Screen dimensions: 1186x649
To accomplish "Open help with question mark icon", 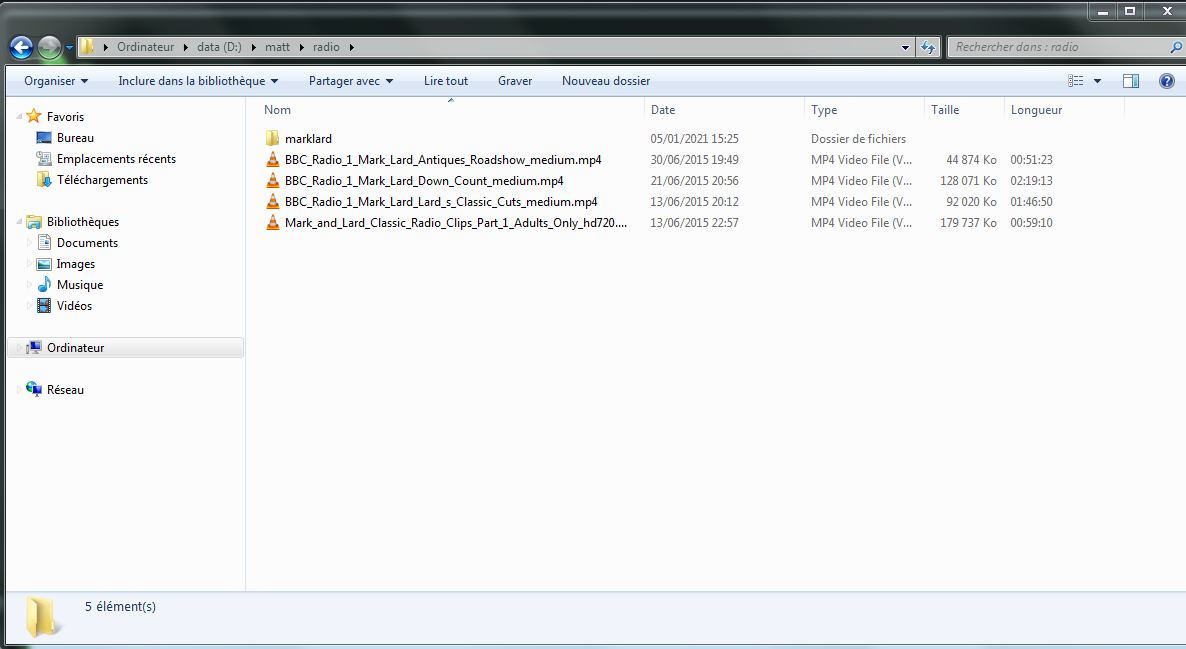I will [1167, 81].
